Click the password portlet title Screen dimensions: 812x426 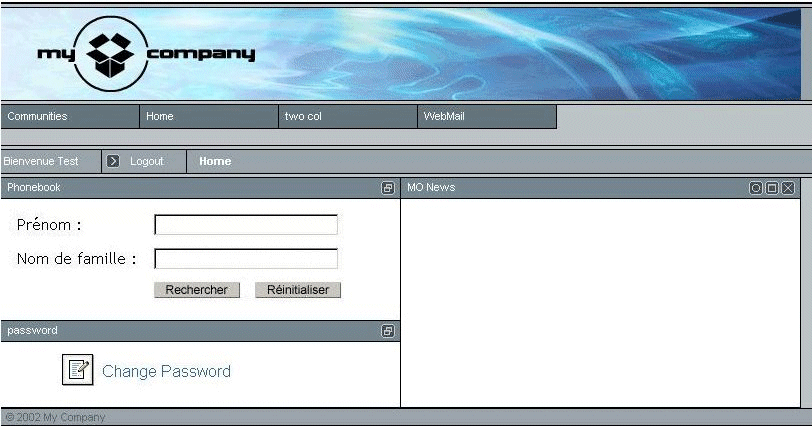click(32, 330)
